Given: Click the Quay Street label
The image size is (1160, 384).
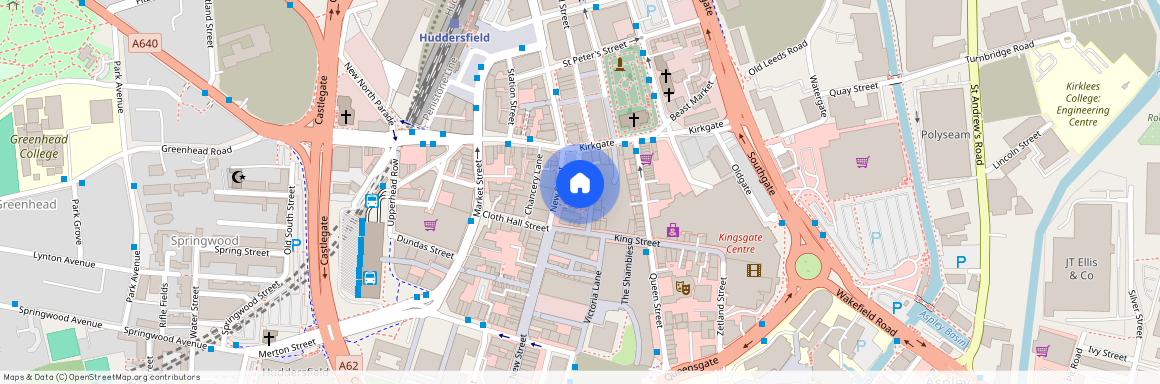Looking at the screenshot, I should tap(853, 90).
